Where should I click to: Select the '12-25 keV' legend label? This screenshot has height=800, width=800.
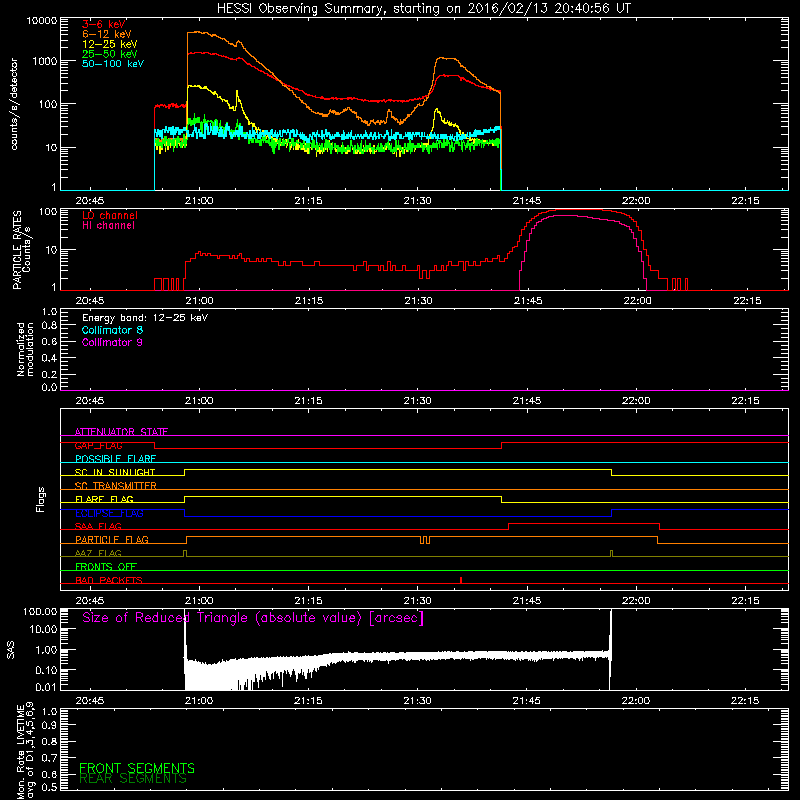110,44
